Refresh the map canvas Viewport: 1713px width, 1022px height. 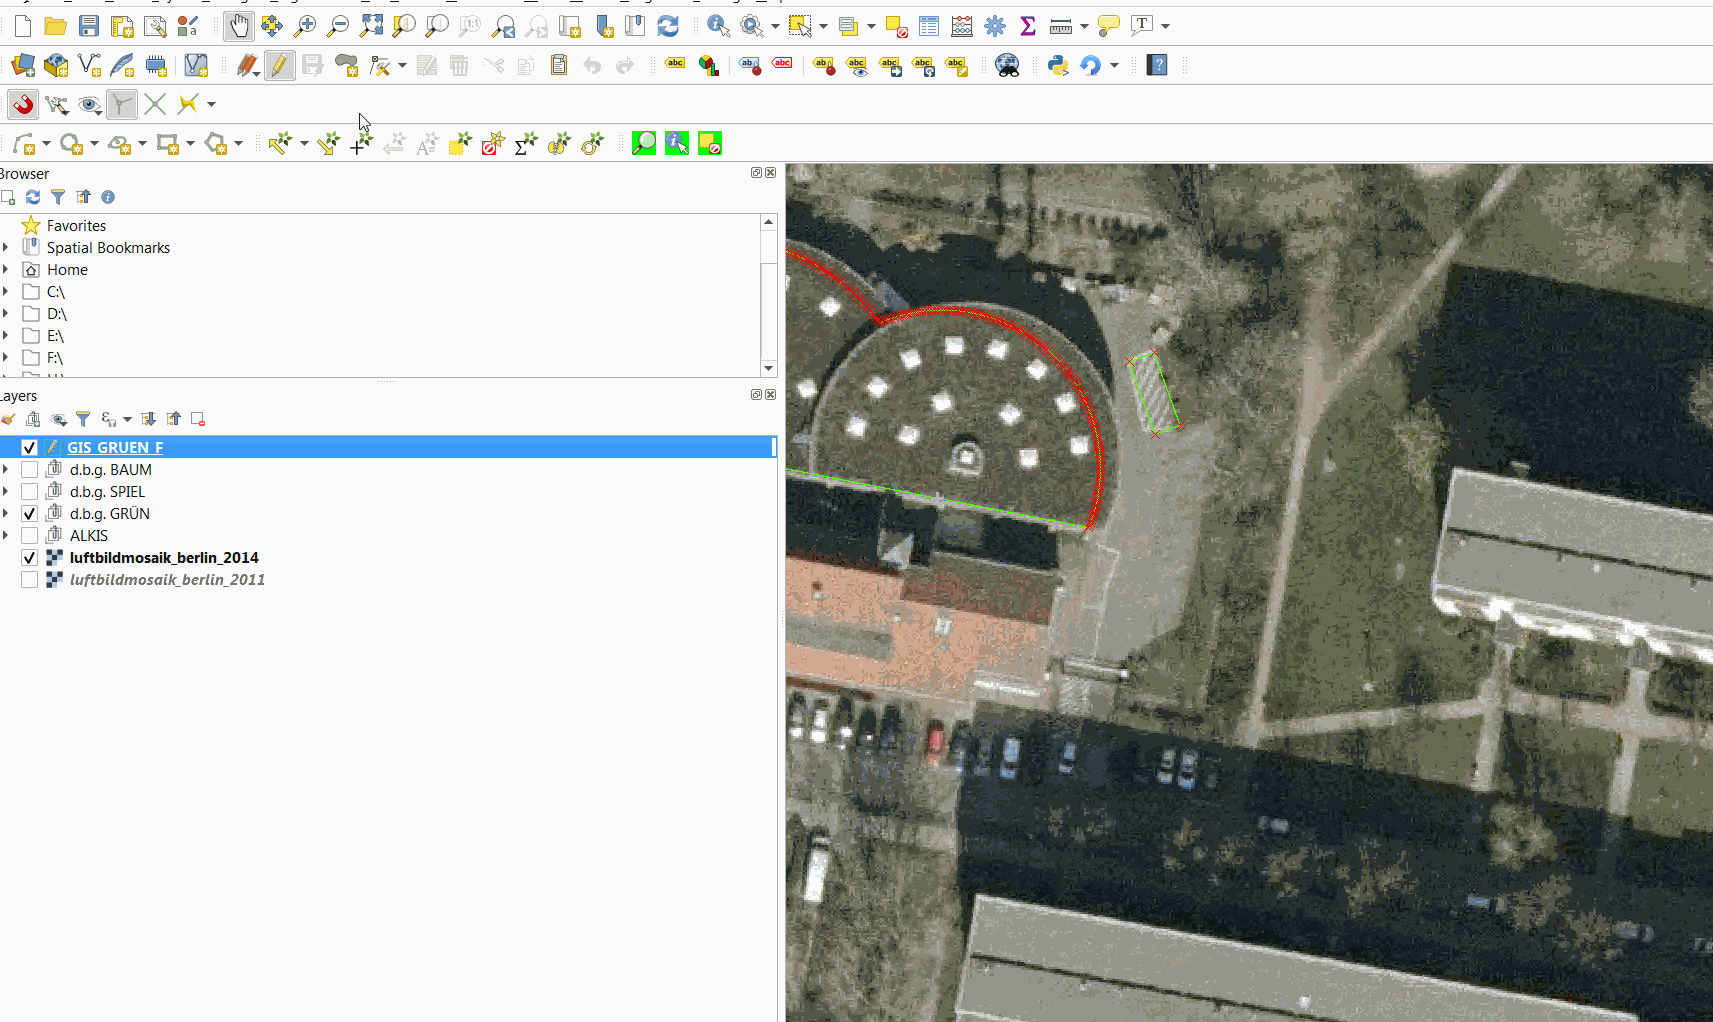tap(670, 26)
